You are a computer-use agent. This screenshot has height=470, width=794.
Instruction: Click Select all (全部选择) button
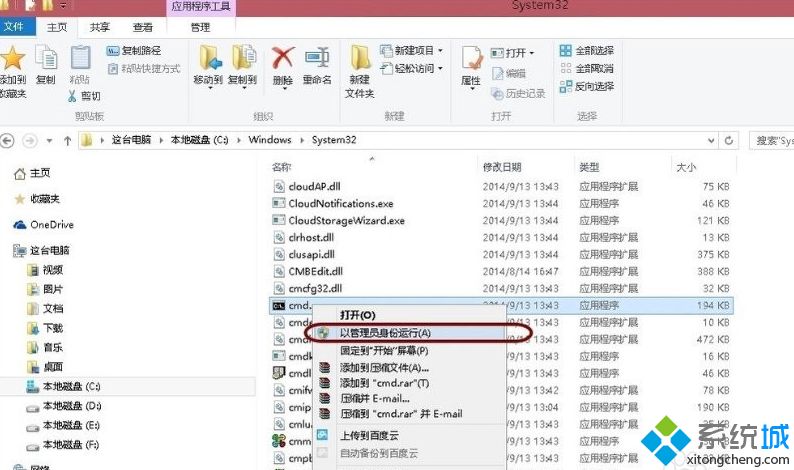586,51
